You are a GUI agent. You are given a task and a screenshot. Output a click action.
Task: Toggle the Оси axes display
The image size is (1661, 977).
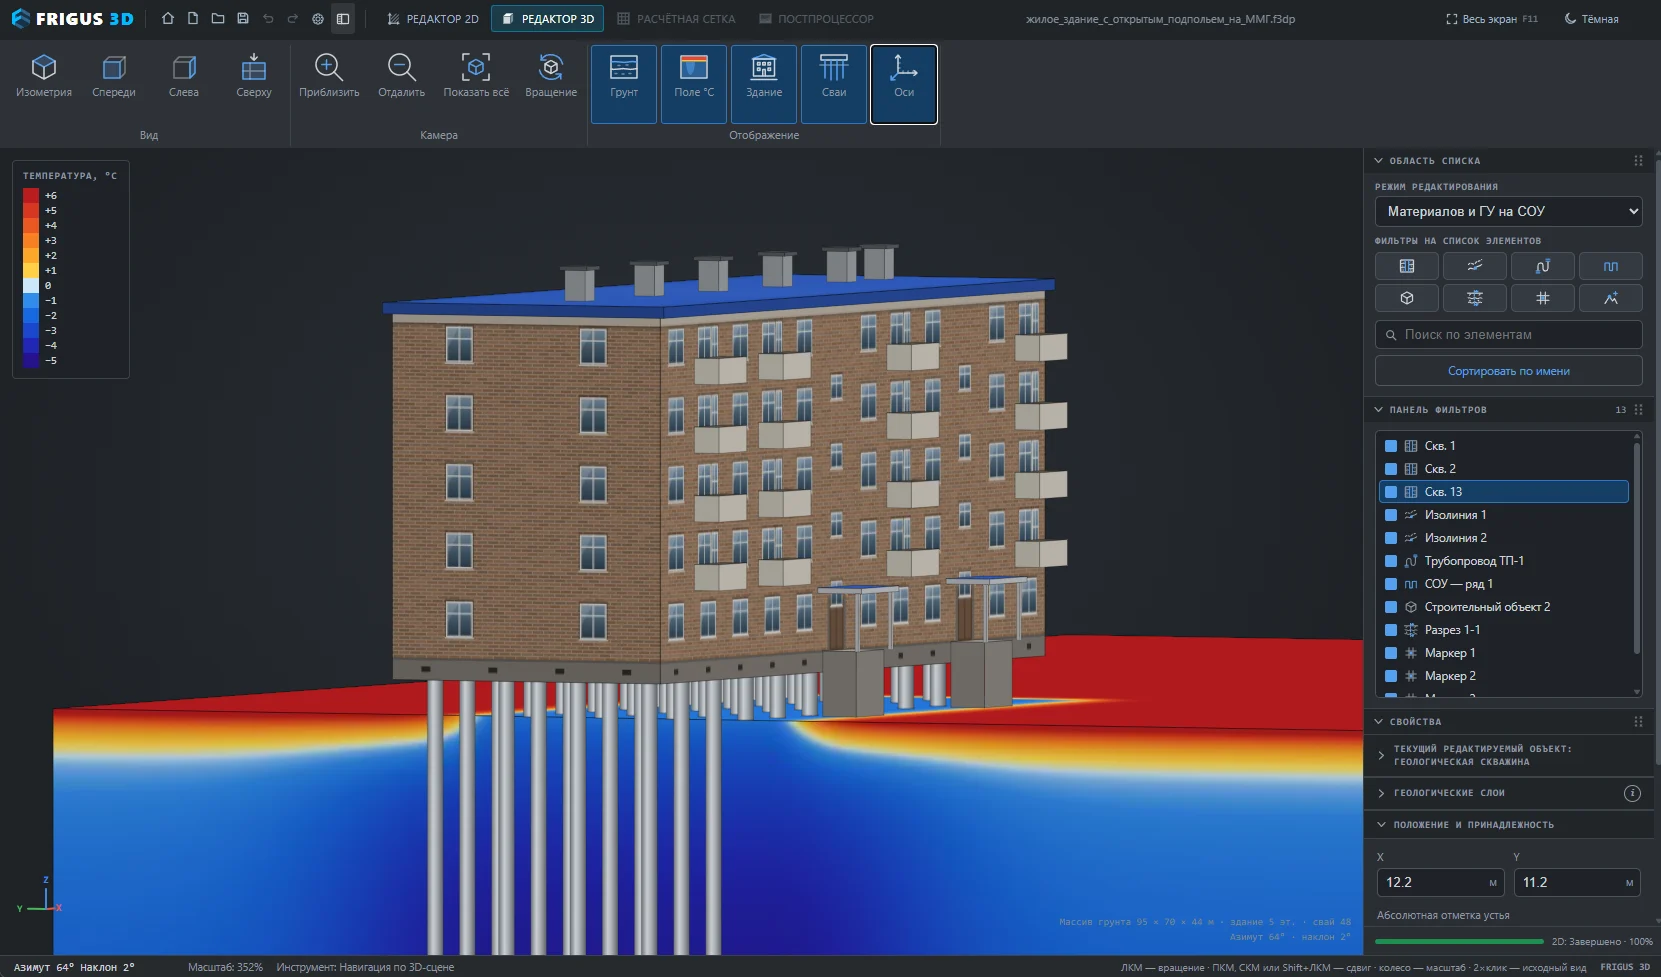coord(904,84)
